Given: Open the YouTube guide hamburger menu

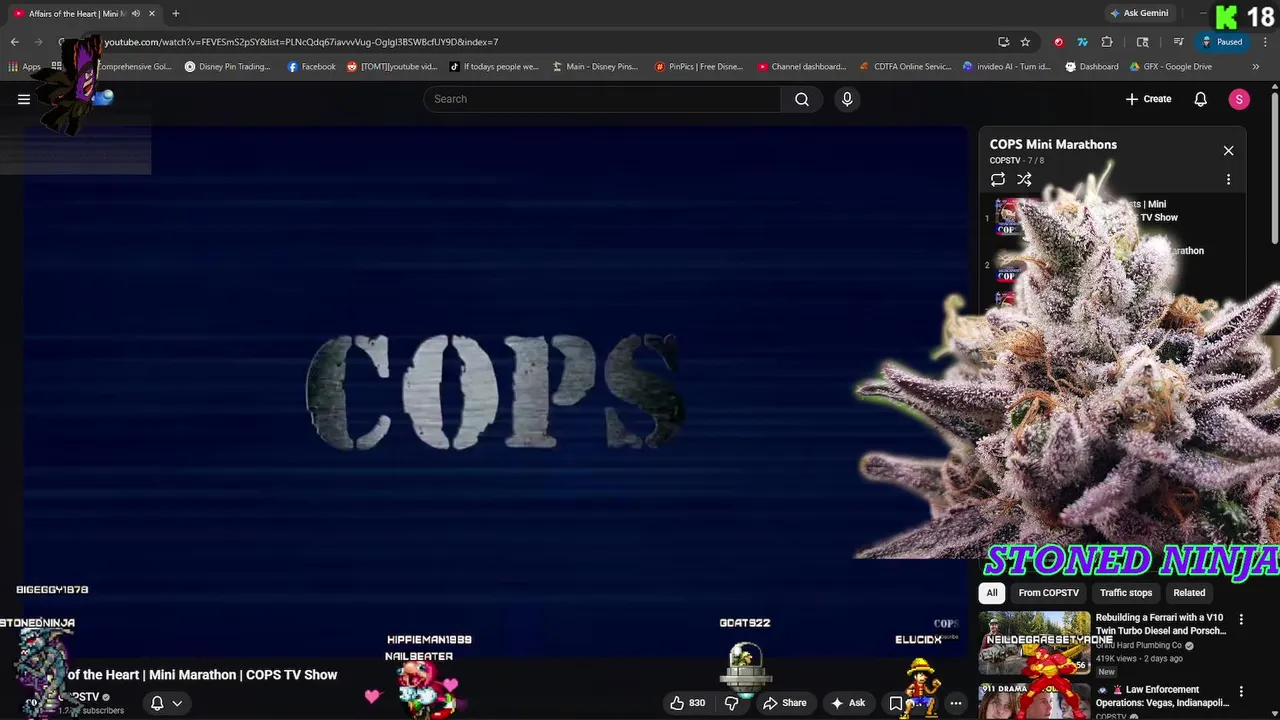Looking at the screenshot, I should [x=24, y=99].
